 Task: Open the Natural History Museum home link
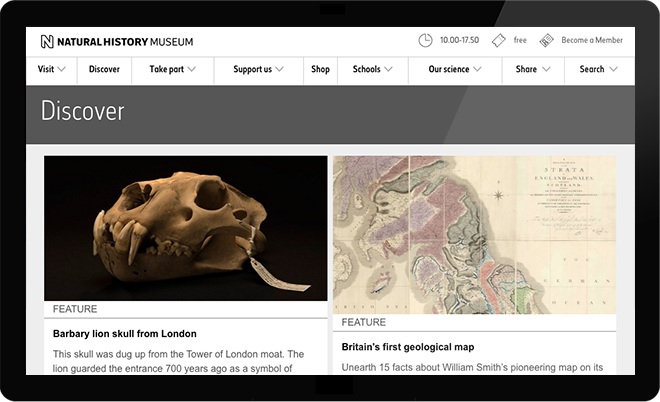117,42
